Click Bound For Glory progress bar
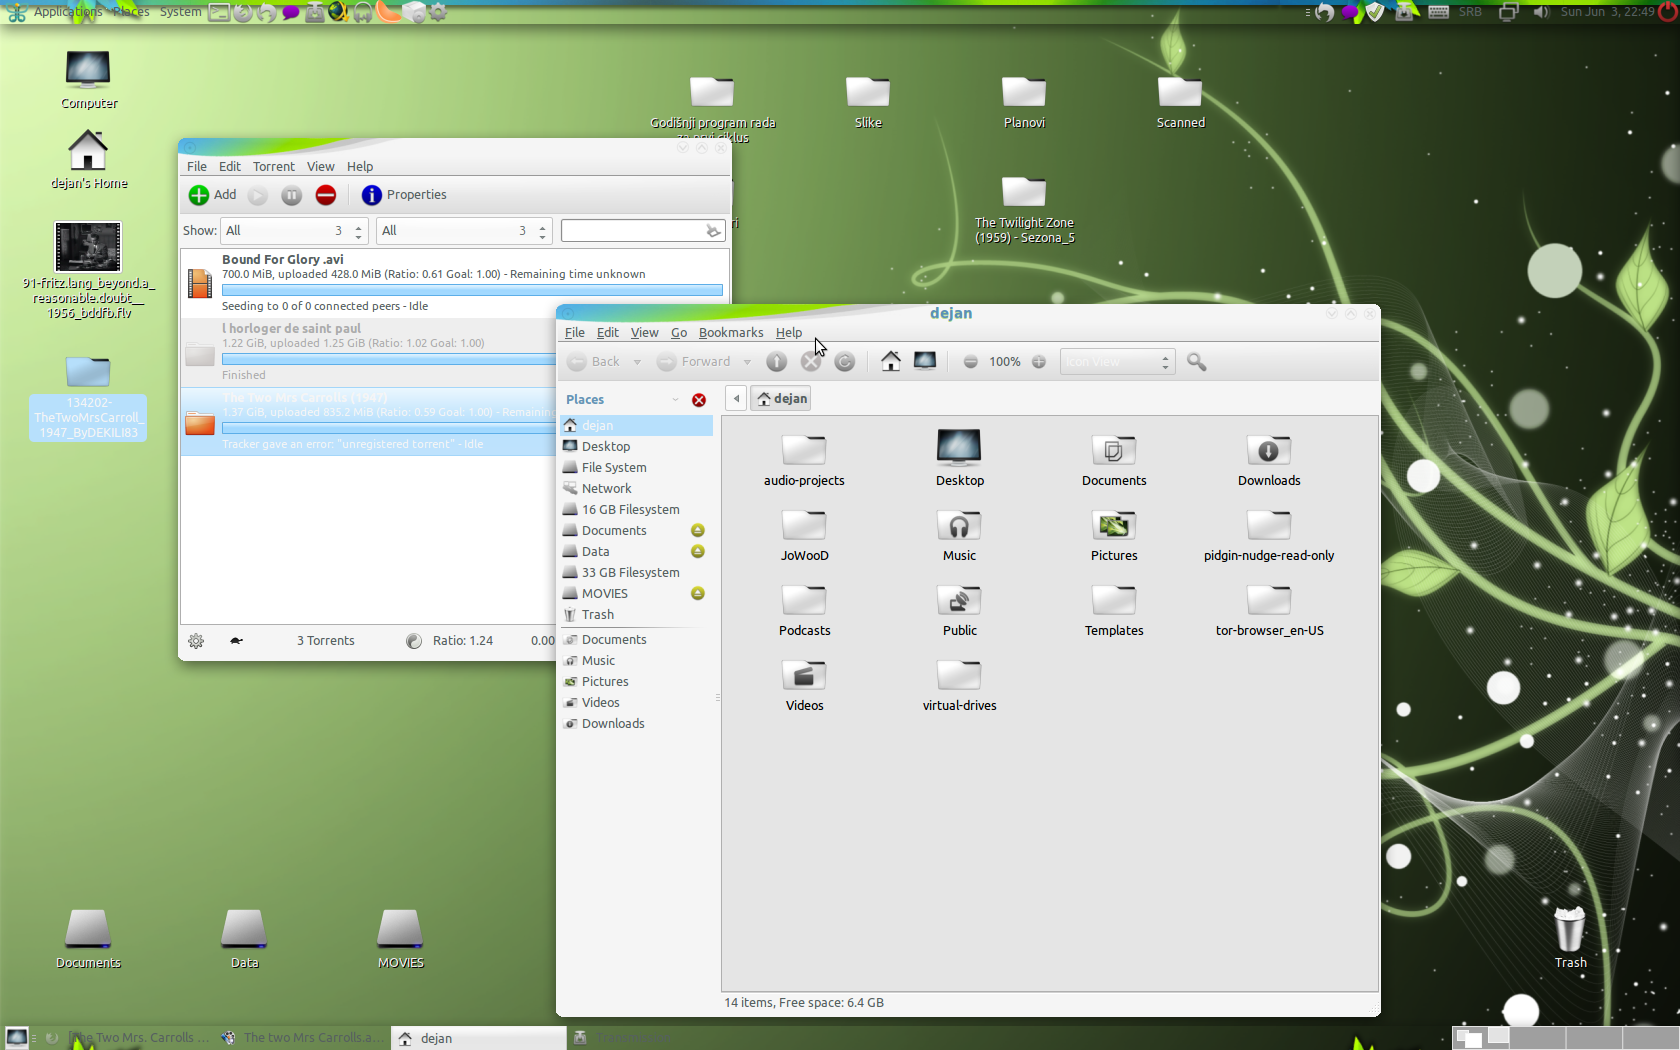Screen dimensions: 1680x1050 click(472, 290)
